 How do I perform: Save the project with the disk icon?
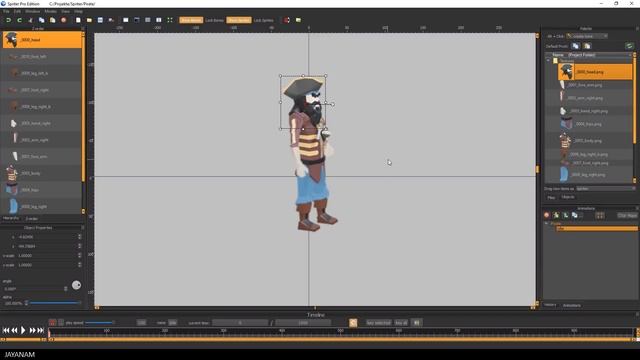[100, 20]
